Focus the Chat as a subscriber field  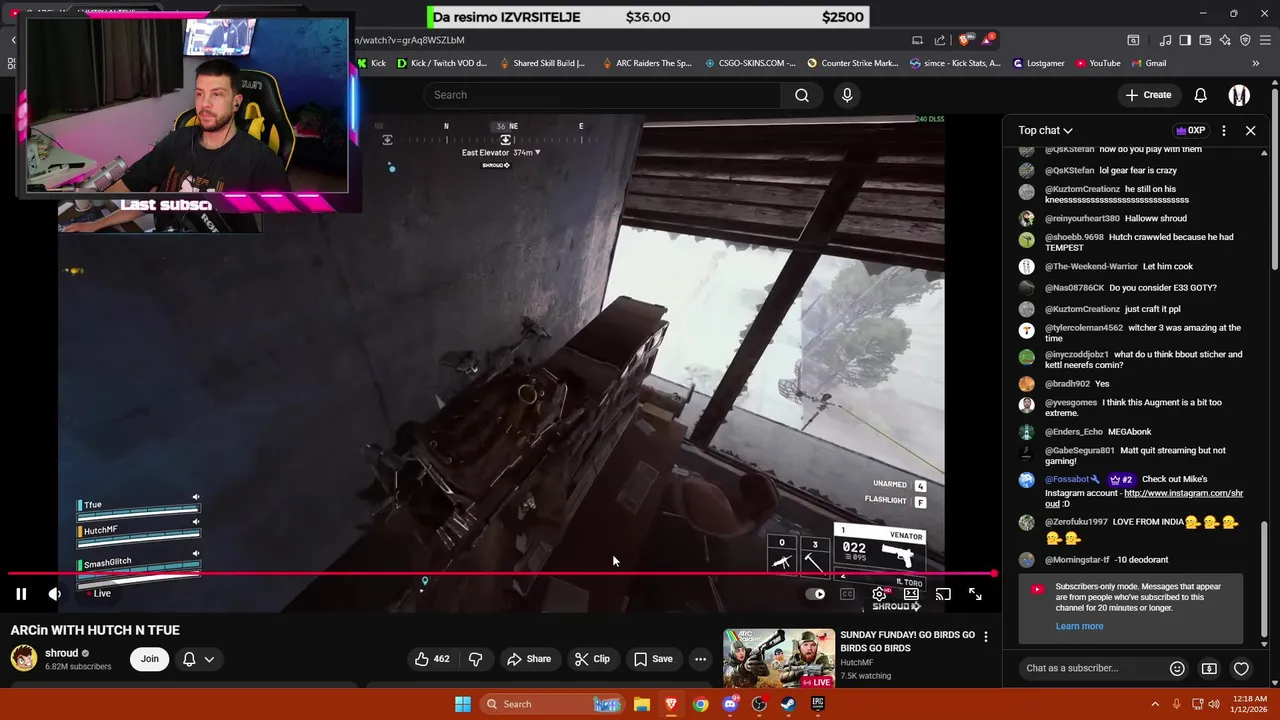tap(1090, 668)
